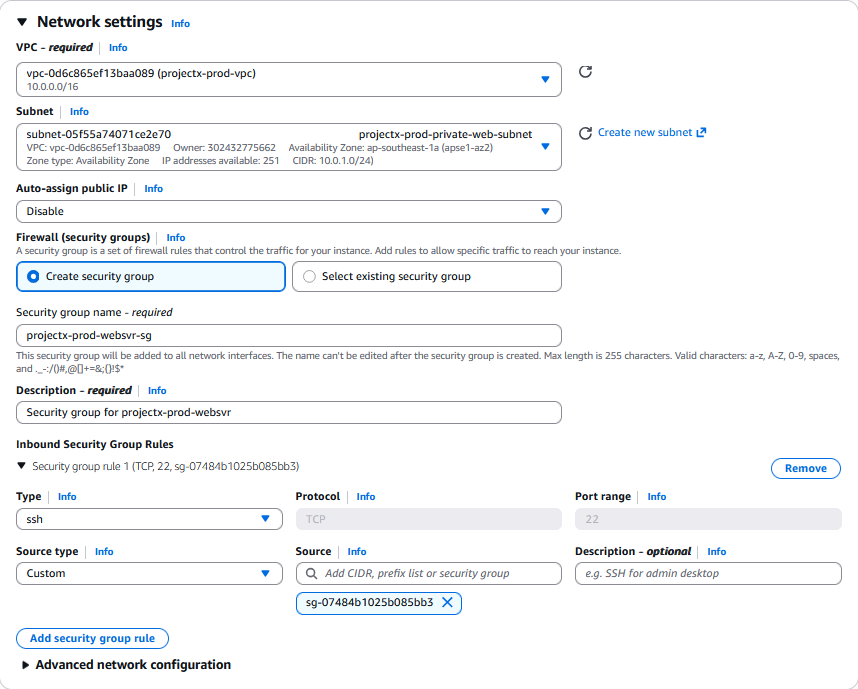Open Info link next to Subnet
The height and width of the screenshot is (689, 858).
click(x=79, y=112)
